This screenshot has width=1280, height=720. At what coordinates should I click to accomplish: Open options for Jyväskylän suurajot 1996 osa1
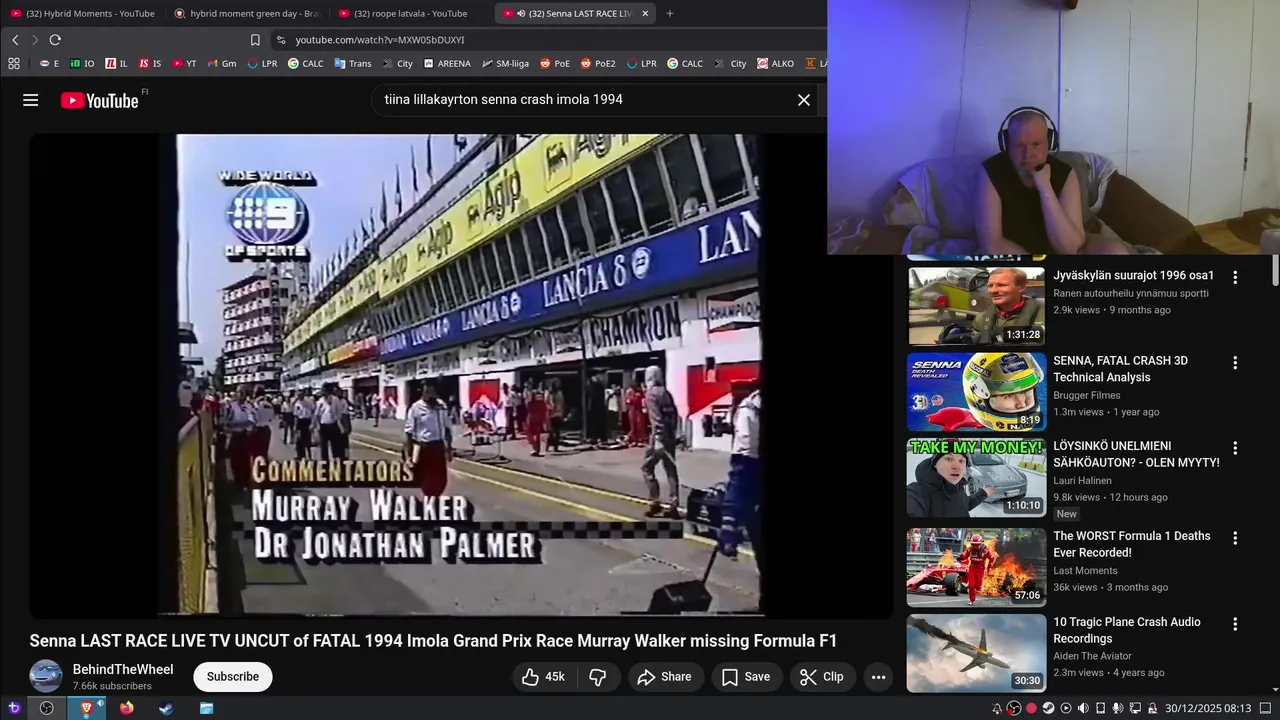point(1235,277)
